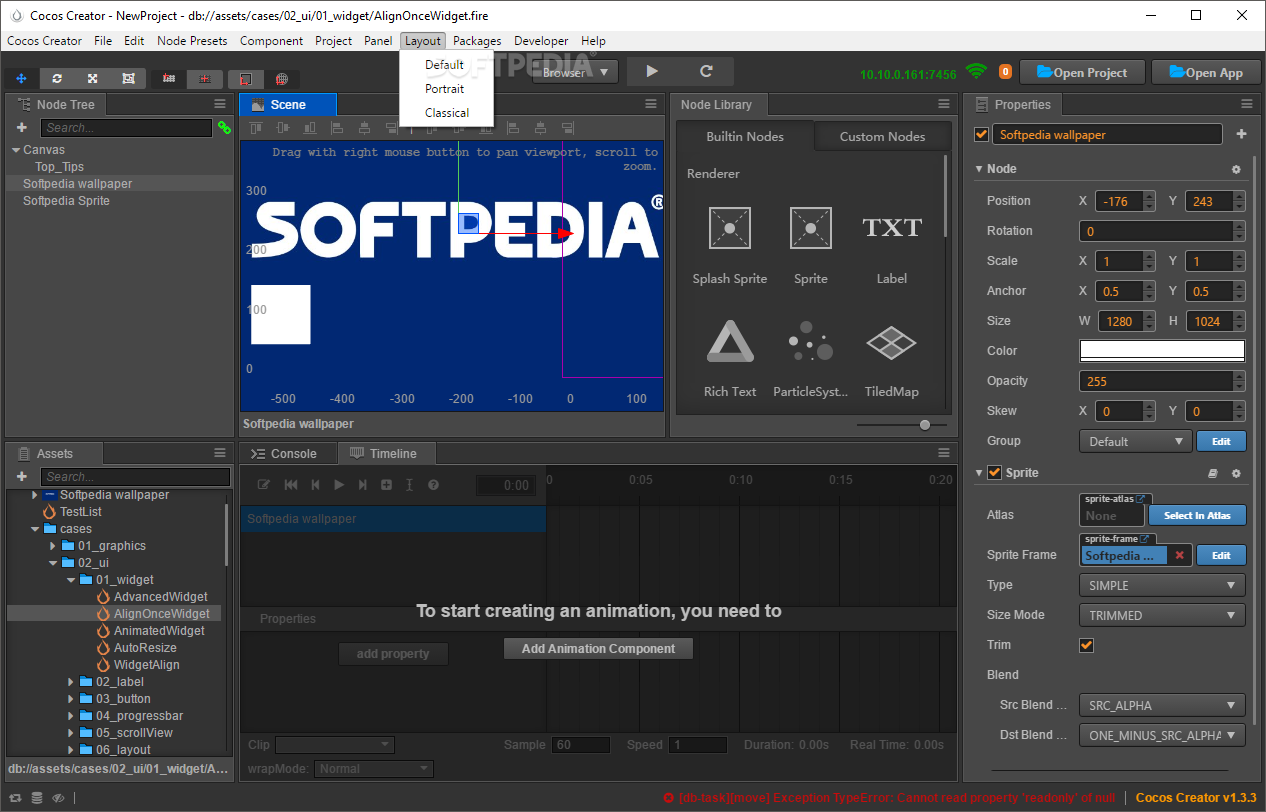Viewport: 1266px width, 812px height.
Task: Click Sprite component gear icon
Action: tap(1236, 474)
